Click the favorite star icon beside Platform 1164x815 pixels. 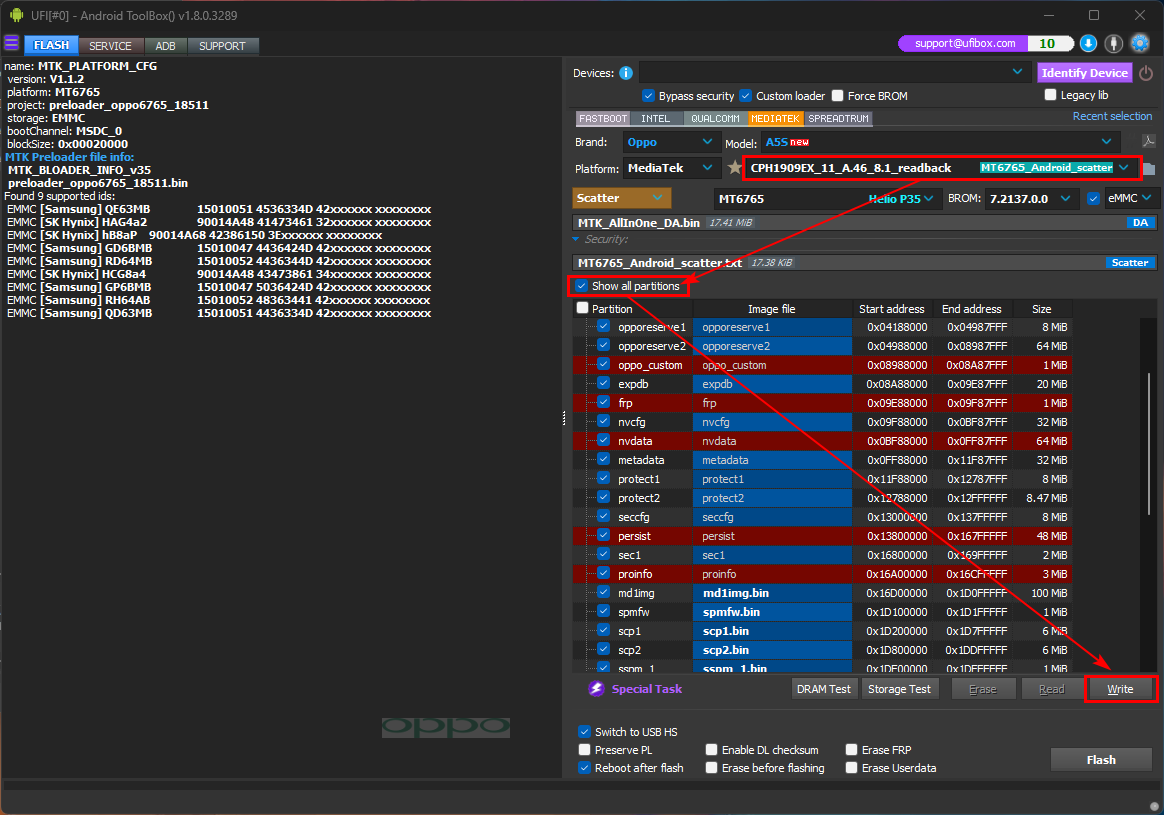735,168
